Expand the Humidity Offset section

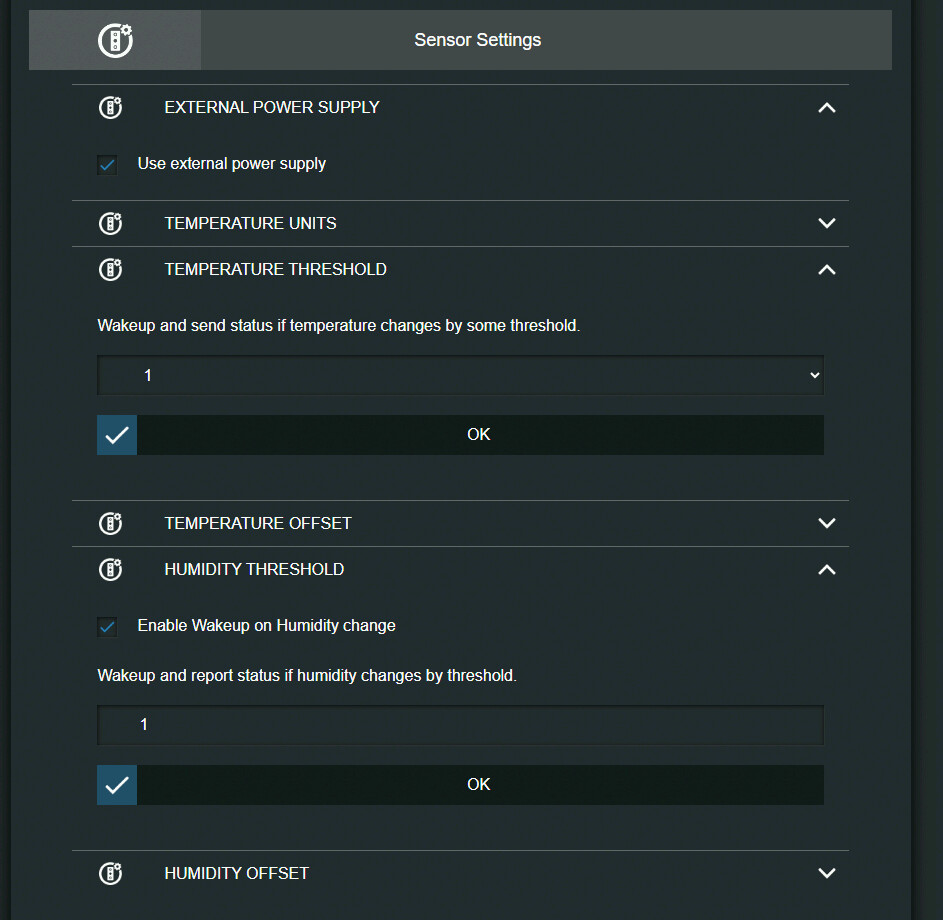826,874
